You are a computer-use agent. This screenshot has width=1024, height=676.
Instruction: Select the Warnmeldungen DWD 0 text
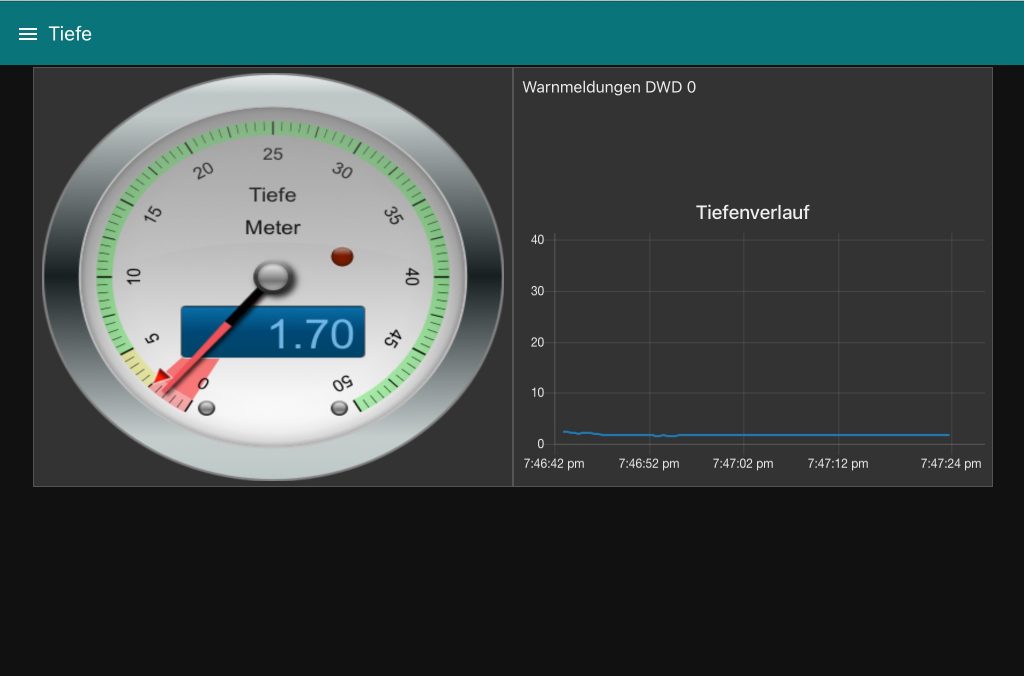tap(609, 87)
